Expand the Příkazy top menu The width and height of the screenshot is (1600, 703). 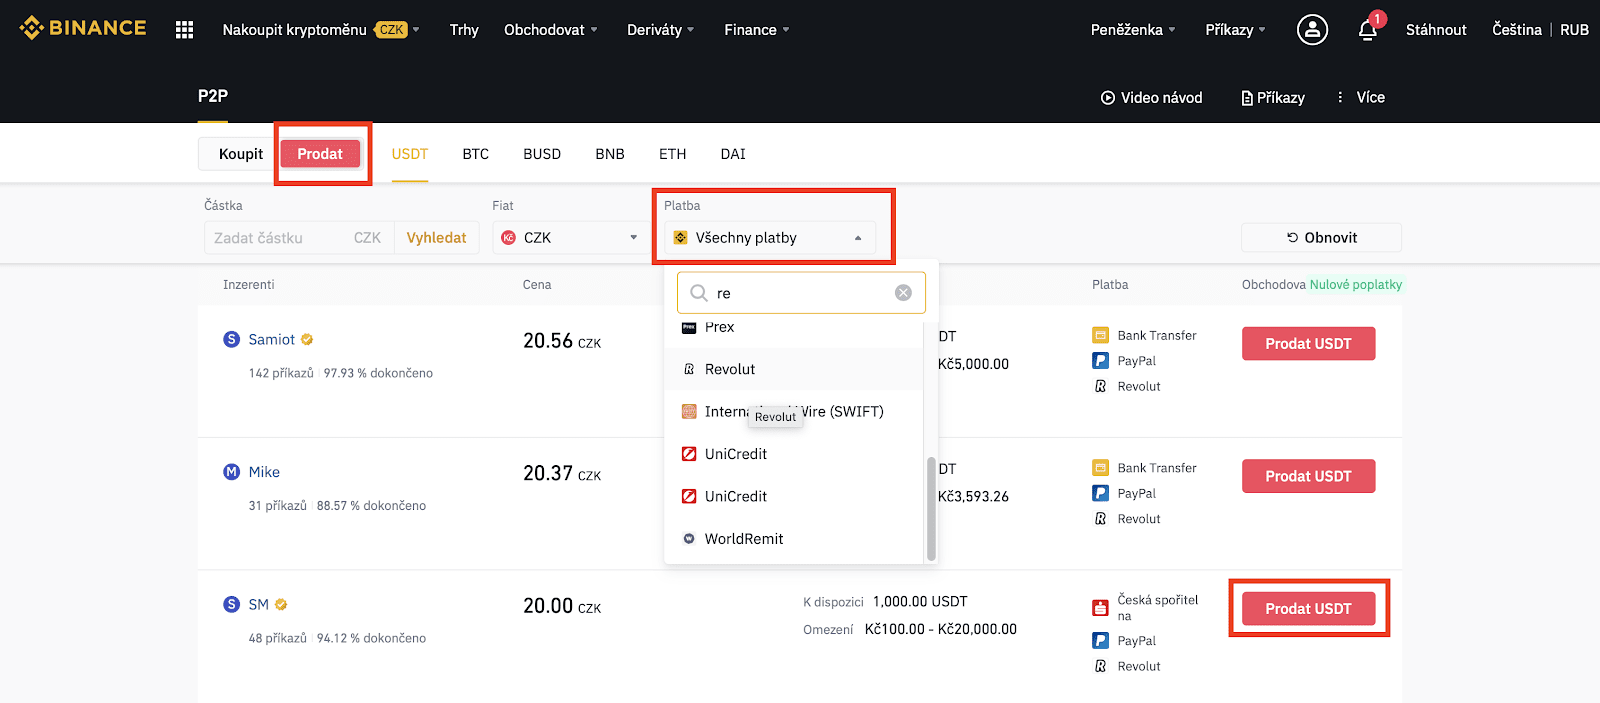(1235, 30)
